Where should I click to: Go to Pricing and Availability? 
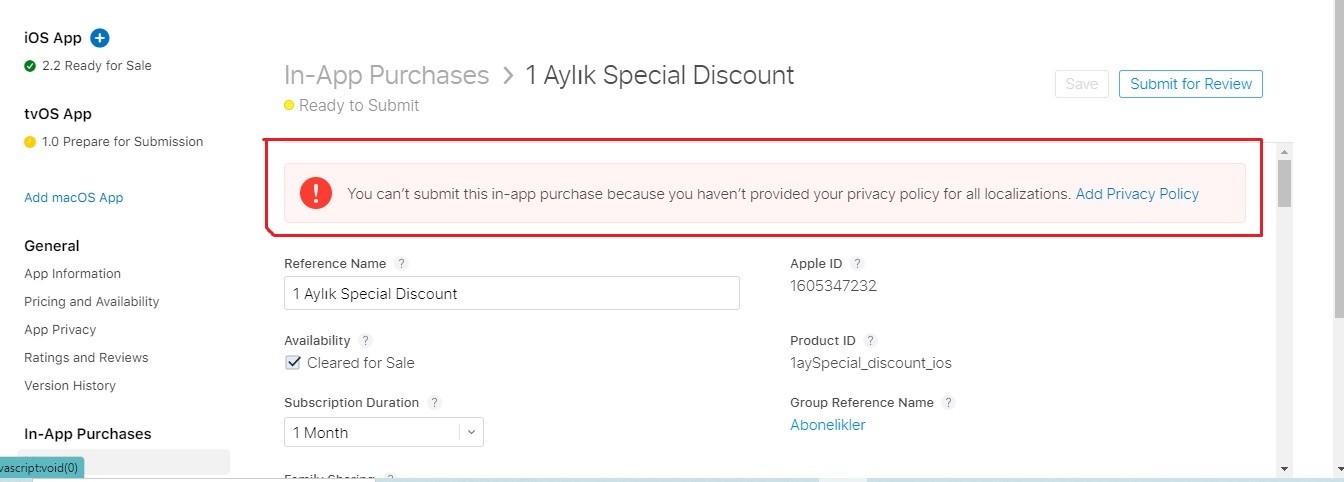point(91,302)
